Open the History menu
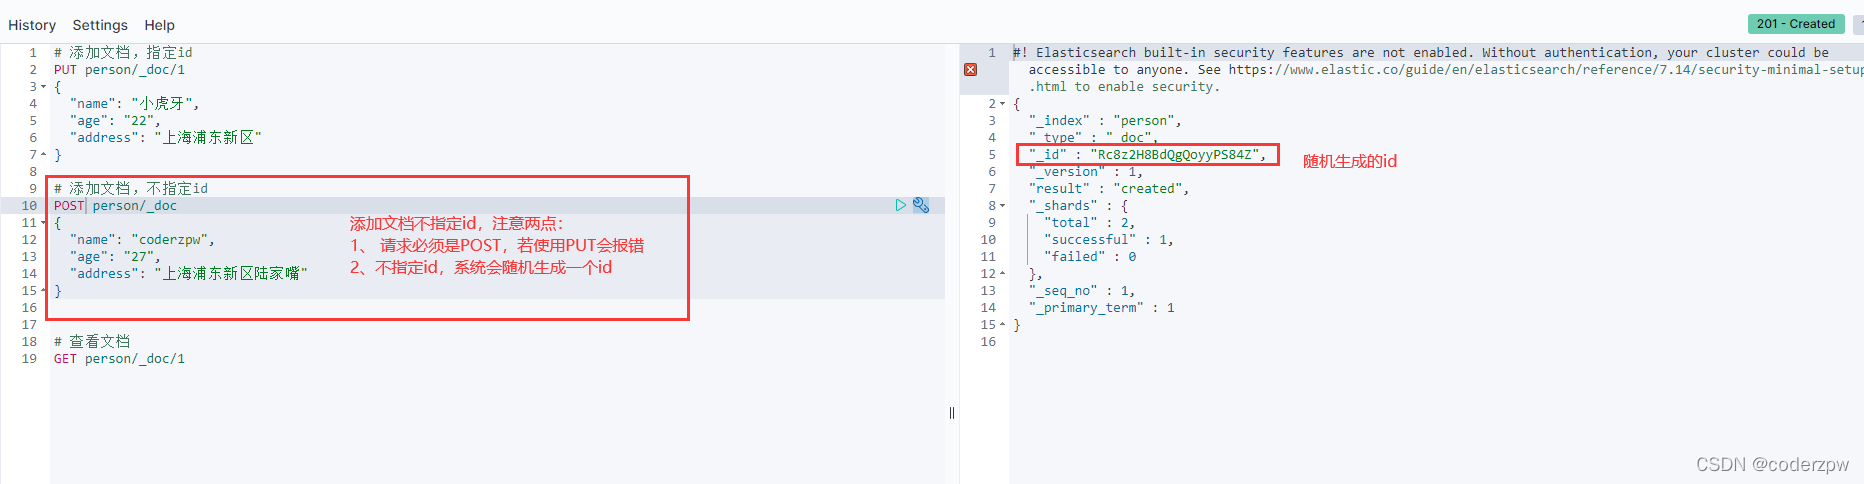Viewport: 1864px width, 484px height. click(32, 25)
